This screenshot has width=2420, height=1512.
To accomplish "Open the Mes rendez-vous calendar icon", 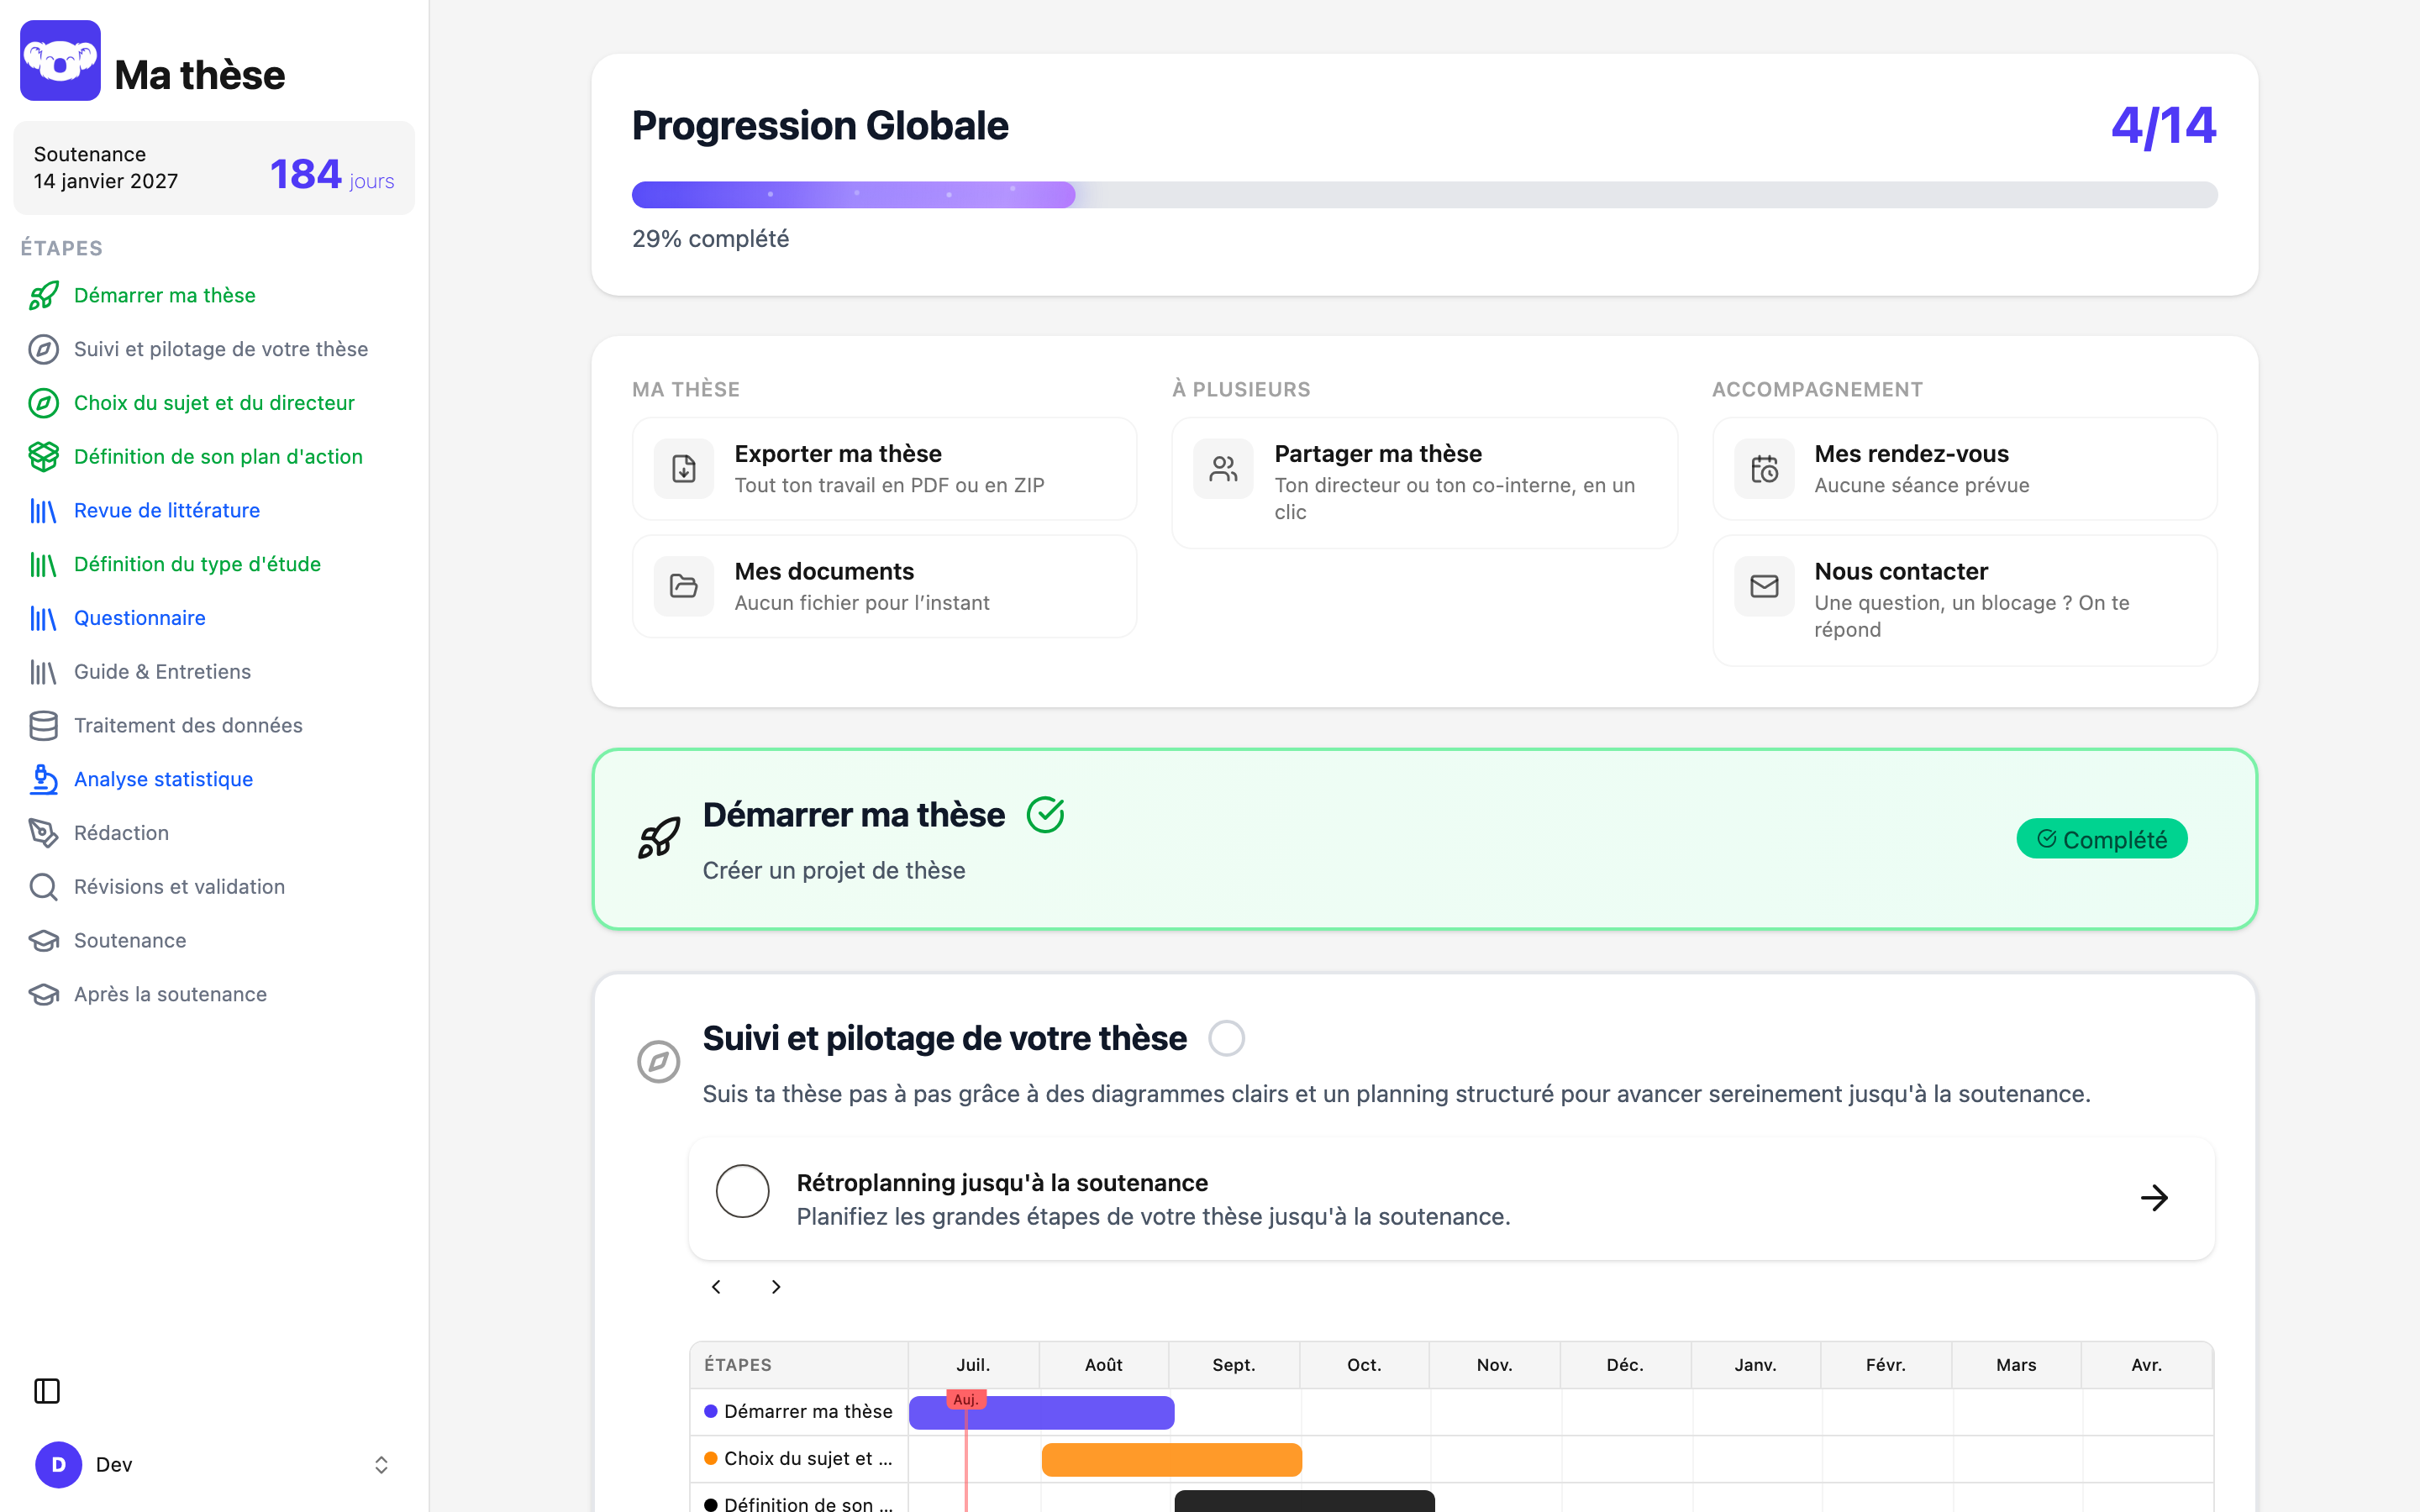I will coord(1764,468).
